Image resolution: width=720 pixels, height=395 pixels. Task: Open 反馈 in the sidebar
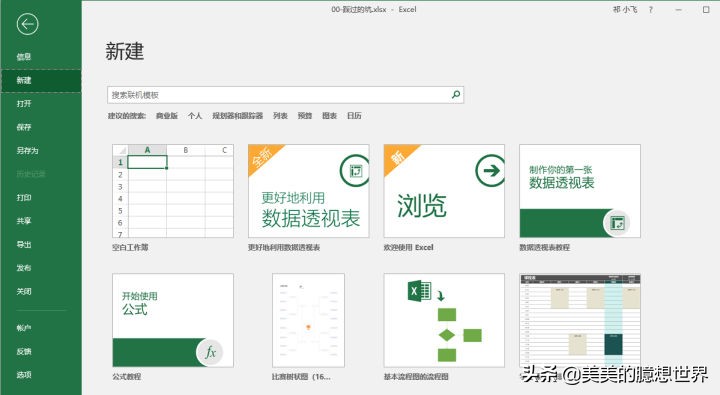24,351
